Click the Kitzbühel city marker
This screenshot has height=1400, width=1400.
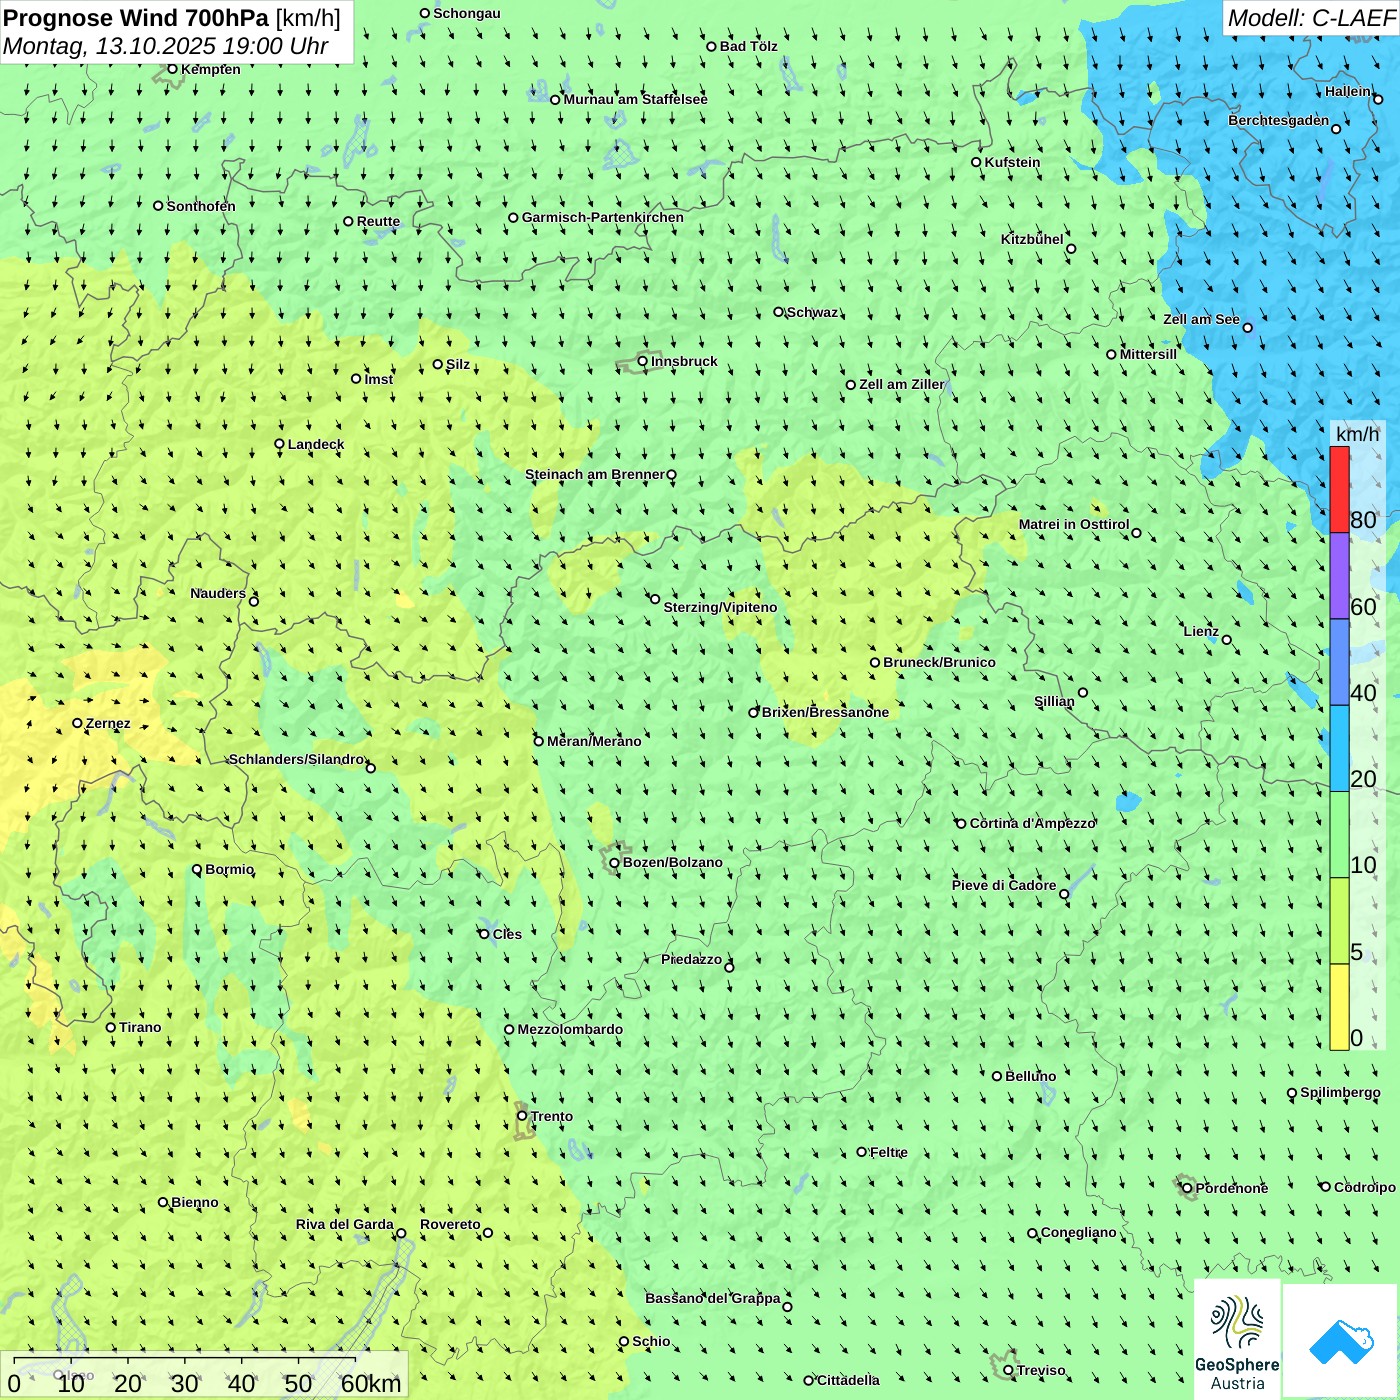[1071, 249]
